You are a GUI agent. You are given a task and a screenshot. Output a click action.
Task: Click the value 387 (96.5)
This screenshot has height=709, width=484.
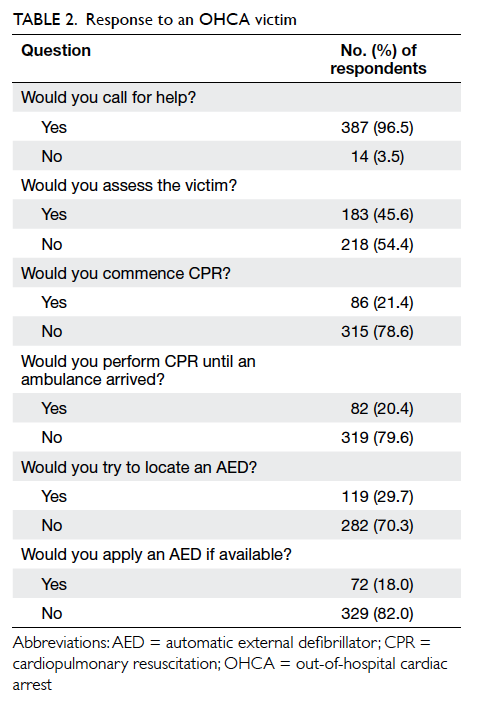tap(377, 127)
